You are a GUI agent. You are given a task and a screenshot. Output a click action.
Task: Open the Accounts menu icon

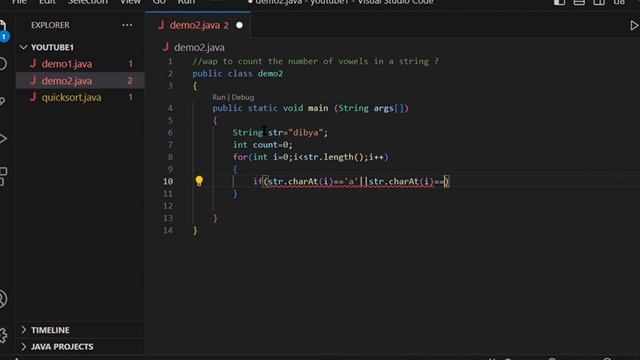[3, 299]
